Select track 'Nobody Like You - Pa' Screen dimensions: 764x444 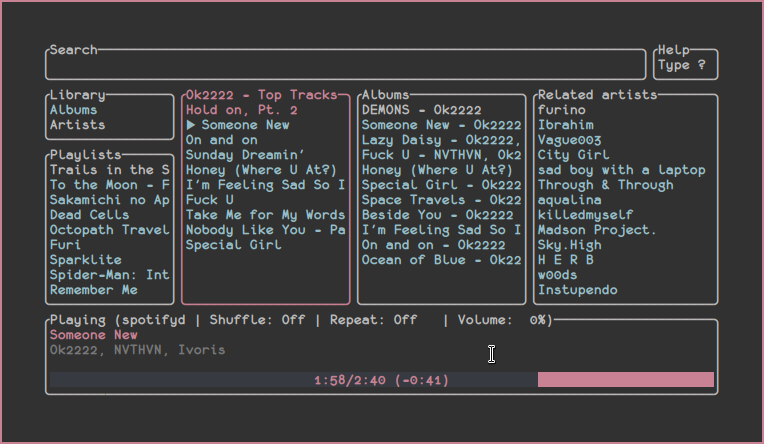point(266,230)
